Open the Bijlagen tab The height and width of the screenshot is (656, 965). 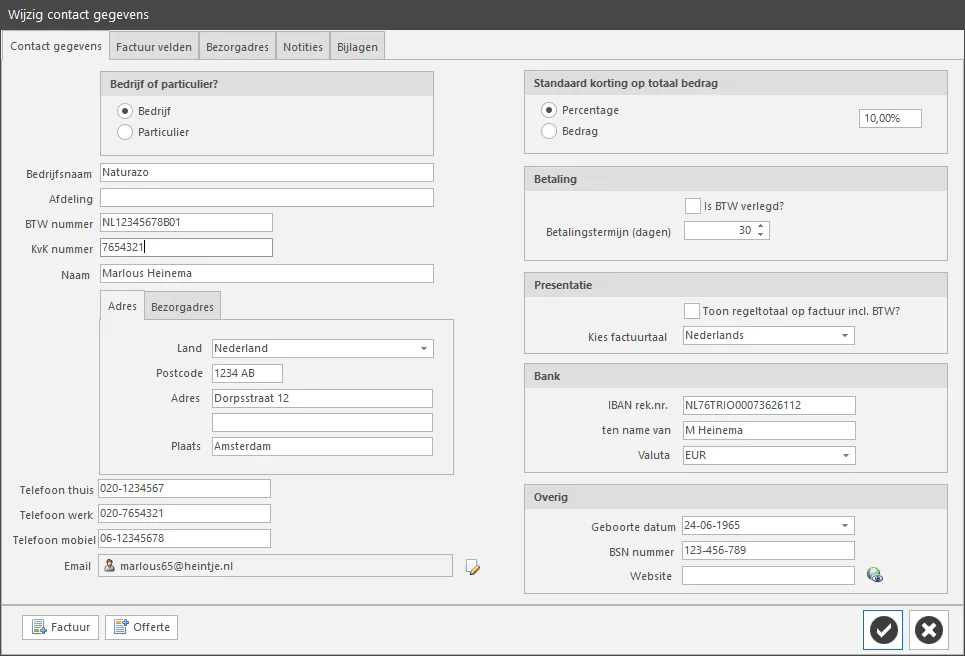coord(358,47)
